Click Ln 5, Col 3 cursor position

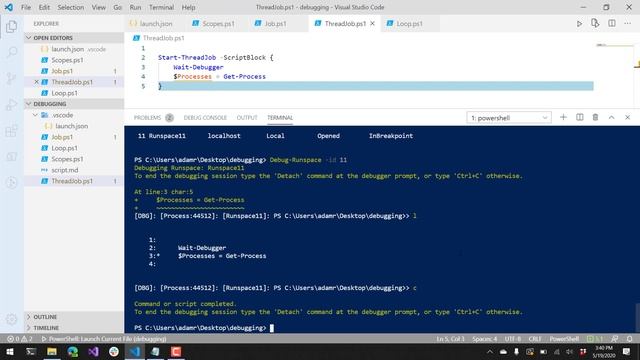point(450,339)
